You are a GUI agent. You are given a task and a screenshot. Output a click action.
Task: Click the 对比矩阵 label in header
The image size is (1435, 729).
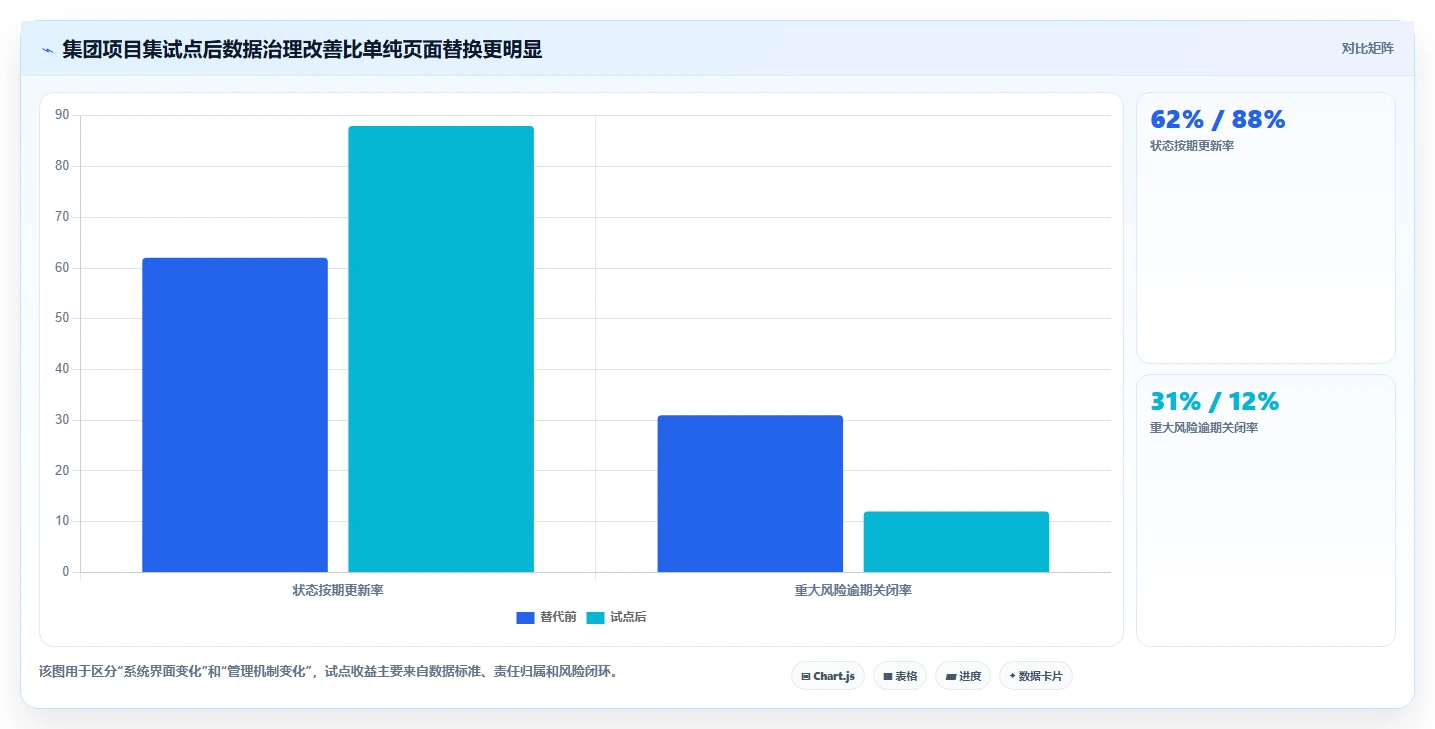tap(1368, 48)
